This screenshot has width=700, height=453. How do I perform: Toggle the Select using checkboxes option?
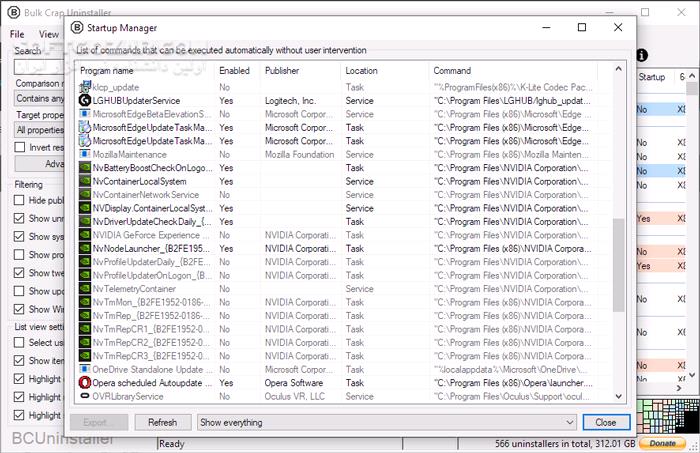pos(19,342)
